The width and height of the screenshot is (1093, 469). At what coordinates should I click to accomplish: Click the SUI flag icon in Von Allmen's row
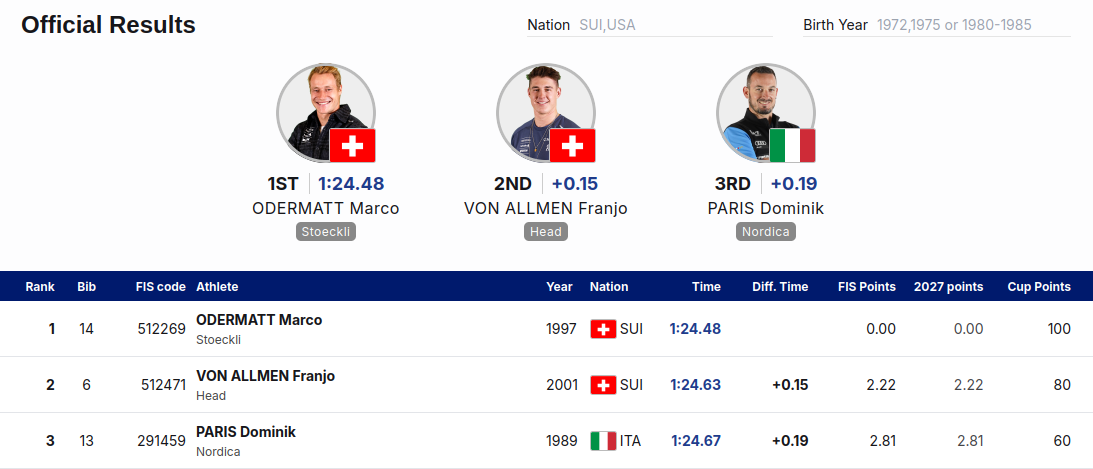tap(603, 385)
